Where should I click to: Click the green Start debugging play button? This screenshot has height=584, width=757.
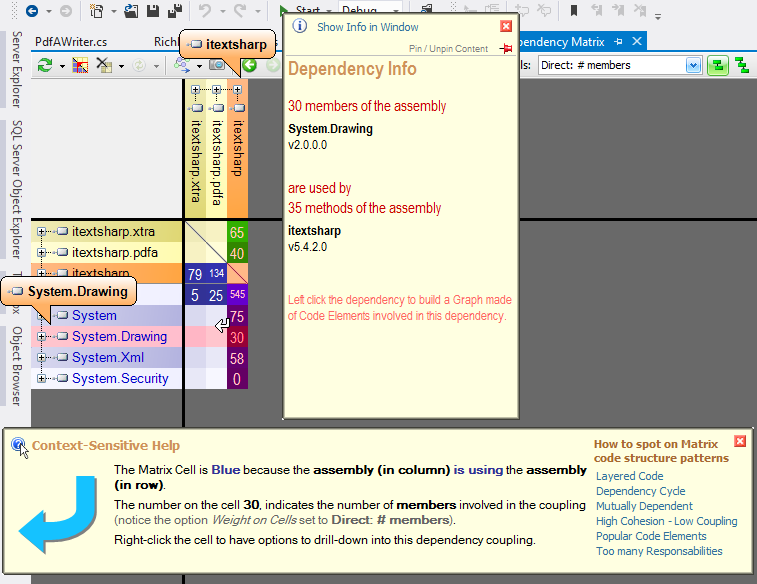click(284, 10)
